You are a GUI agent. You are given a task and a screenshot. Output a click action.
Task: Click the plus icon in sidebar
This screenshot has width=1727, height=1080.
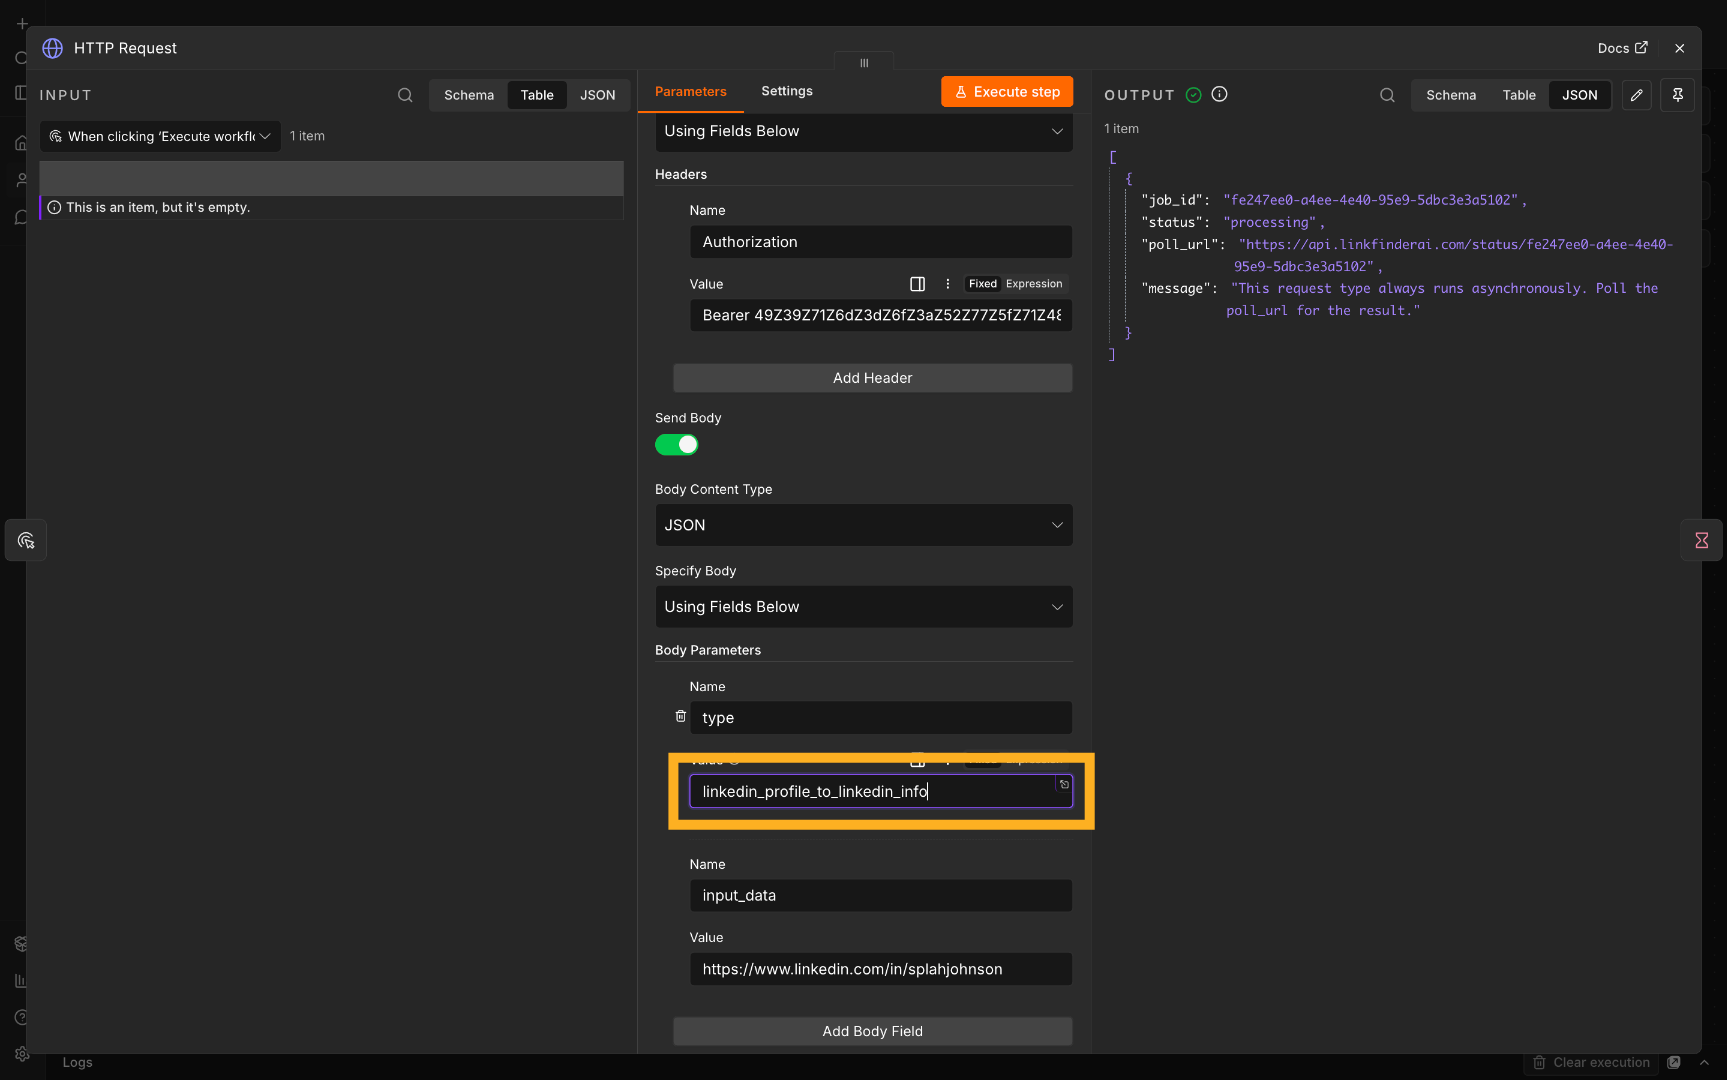tap(22, 23)
